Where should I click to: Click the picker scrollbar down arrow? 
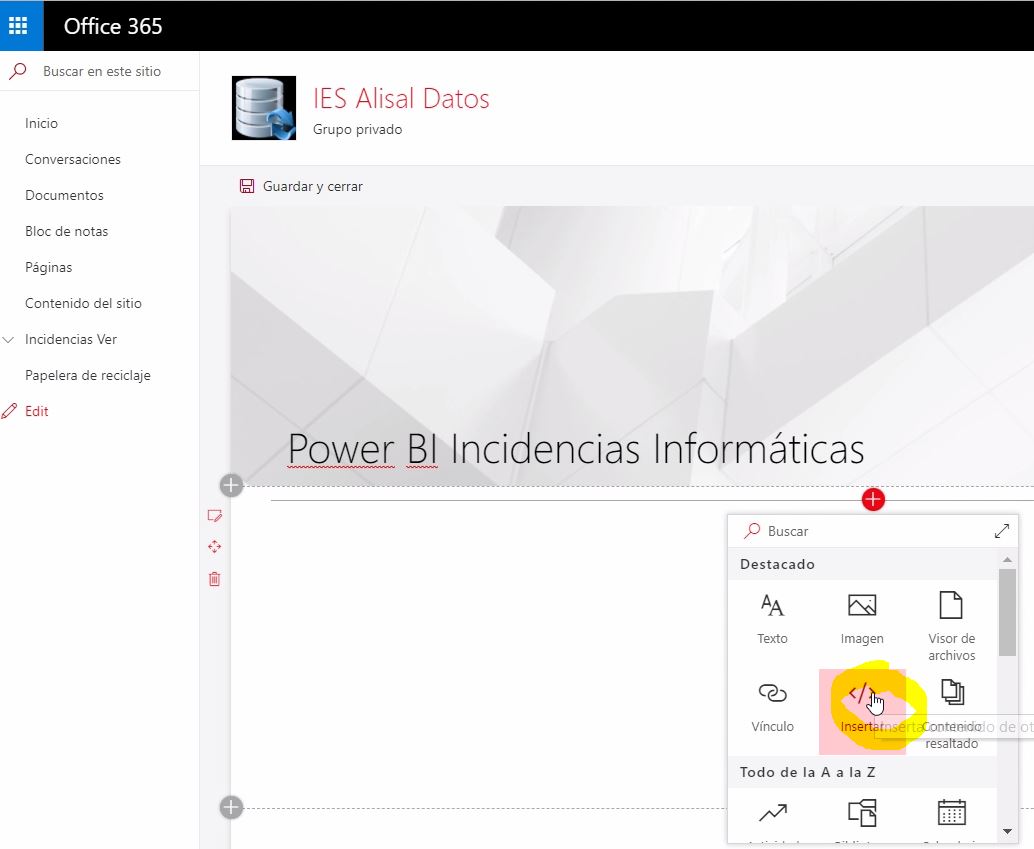1007,831
